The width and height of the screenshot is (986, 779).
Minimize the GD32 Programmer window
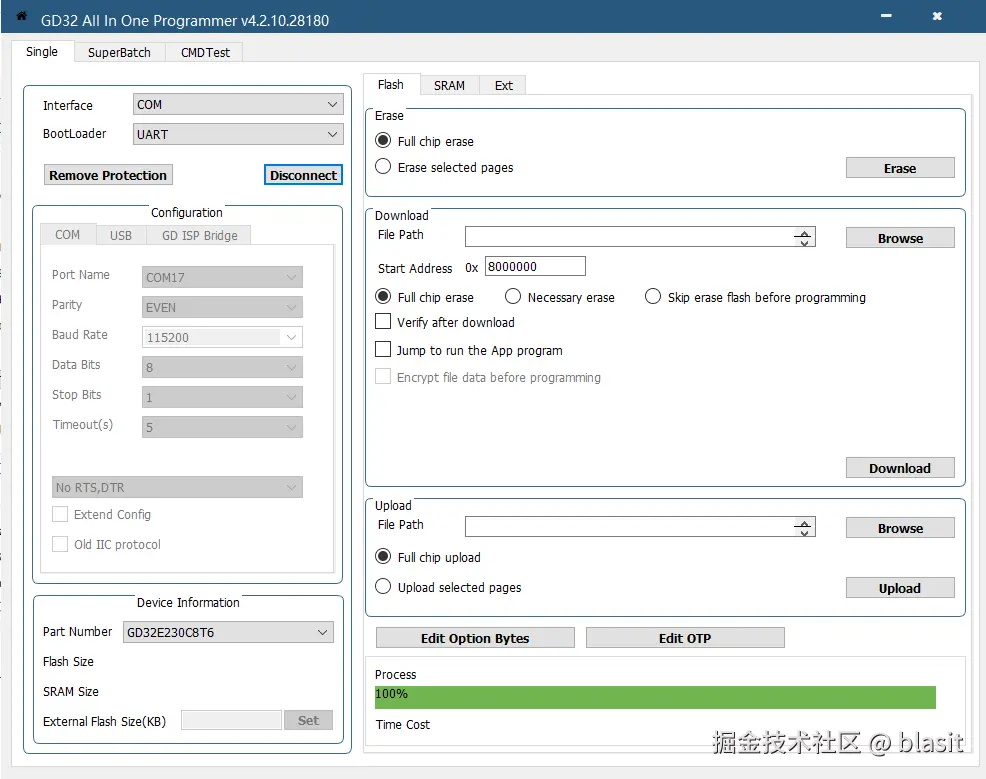tap(886, 16)
